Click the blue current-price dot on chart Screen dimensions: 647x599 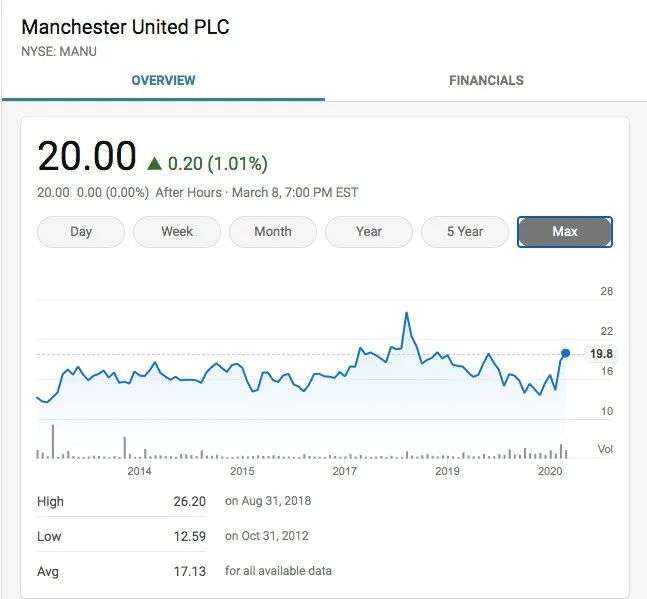point(565,353)
